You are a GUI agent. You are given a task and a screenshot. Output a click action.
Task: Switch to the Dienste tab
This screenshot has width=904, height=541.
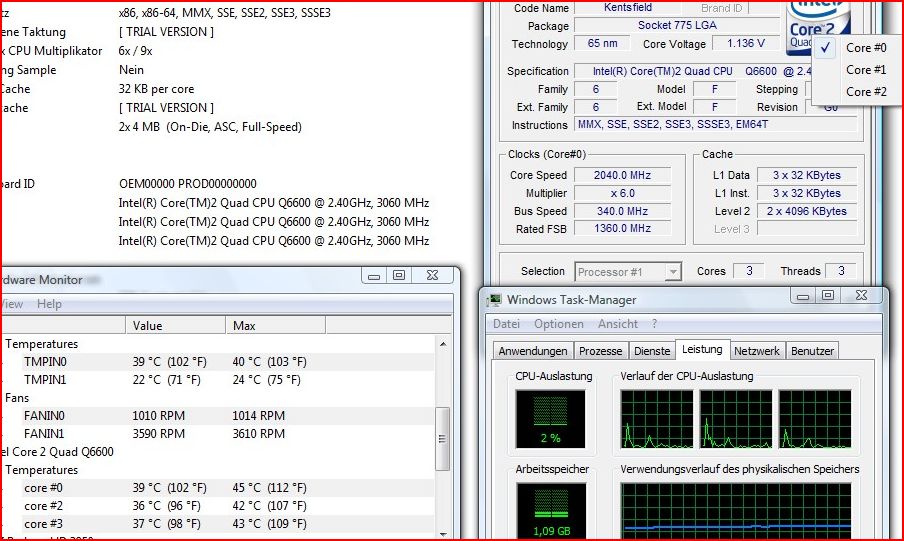[x=652, y=351]
